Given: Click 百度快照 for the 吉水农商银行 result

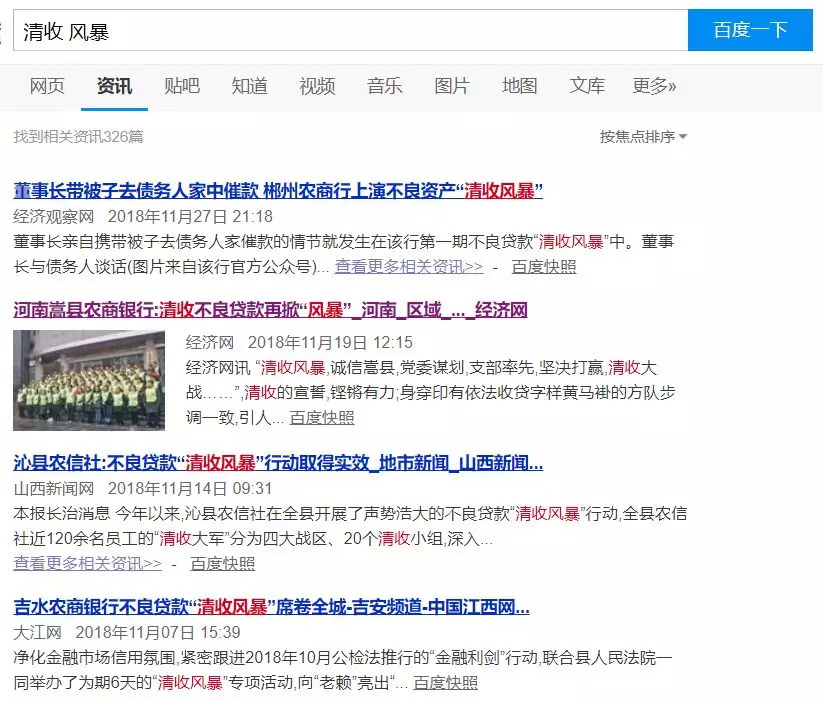Looking at the screenshot, I should [x=446, y=683].
